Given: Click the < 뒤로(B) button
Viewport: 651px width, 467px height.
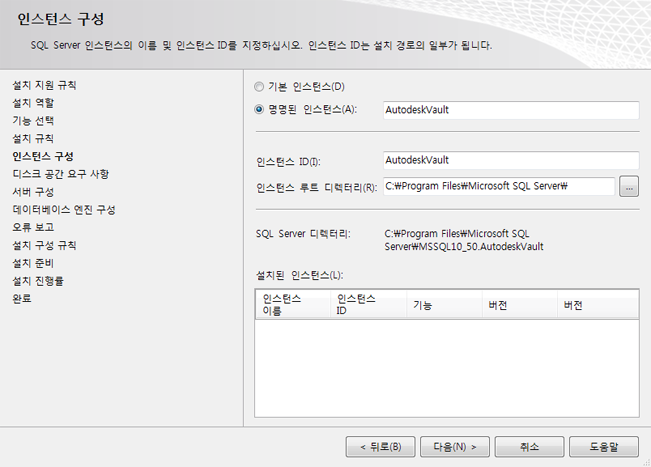Looking at the screenshot, I should click(380, 447).
